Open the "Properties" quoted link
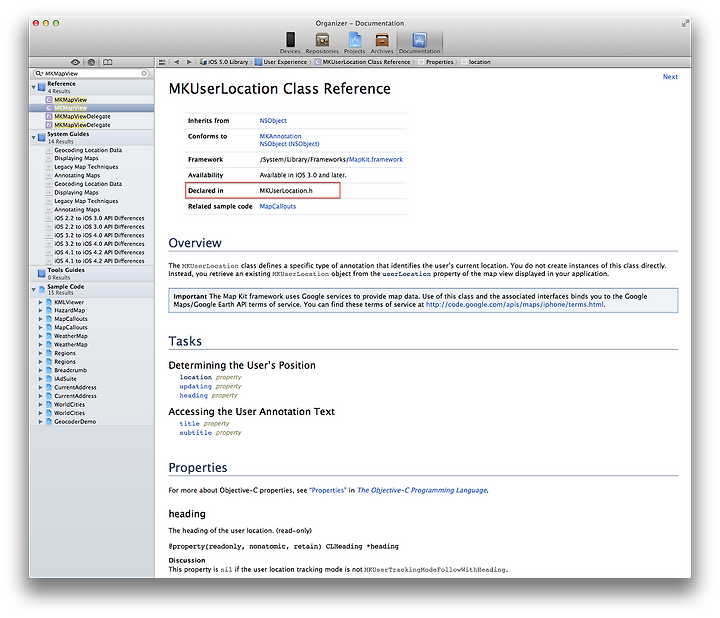This screenshot has width=720, height=618. click(x=327, y=490)
